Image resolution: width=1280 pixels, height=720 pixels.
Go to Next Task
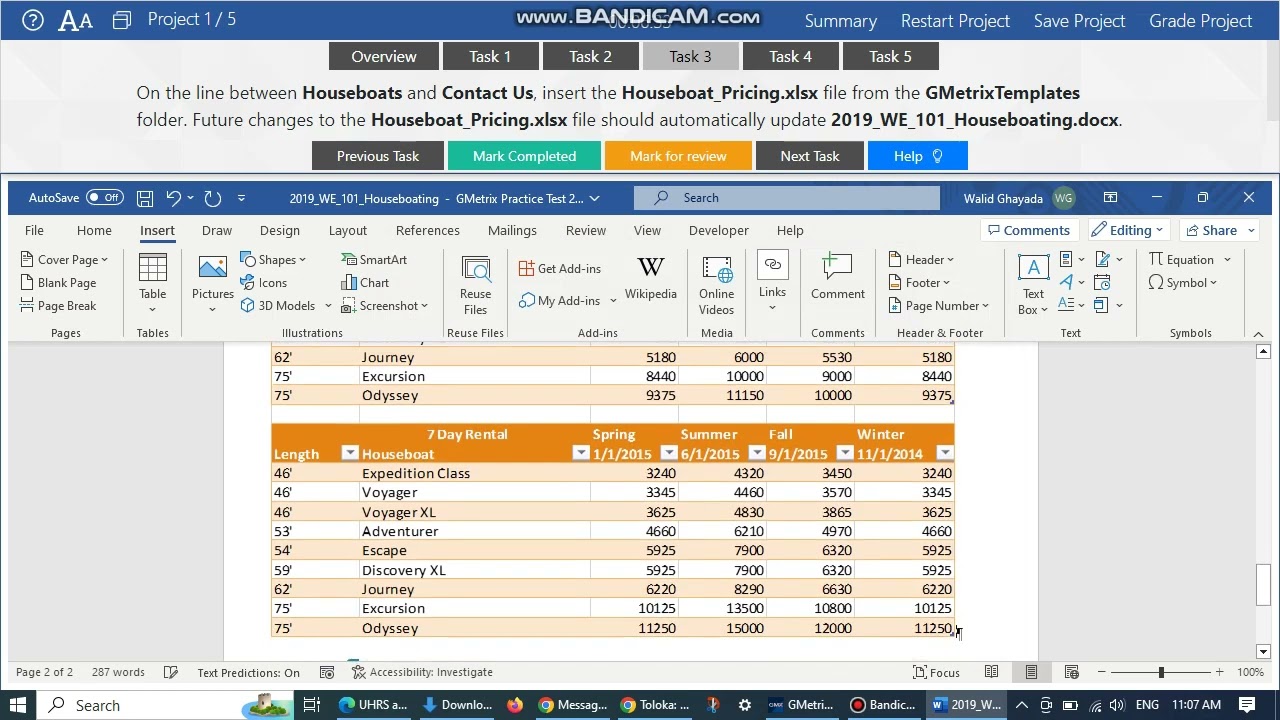810,156
